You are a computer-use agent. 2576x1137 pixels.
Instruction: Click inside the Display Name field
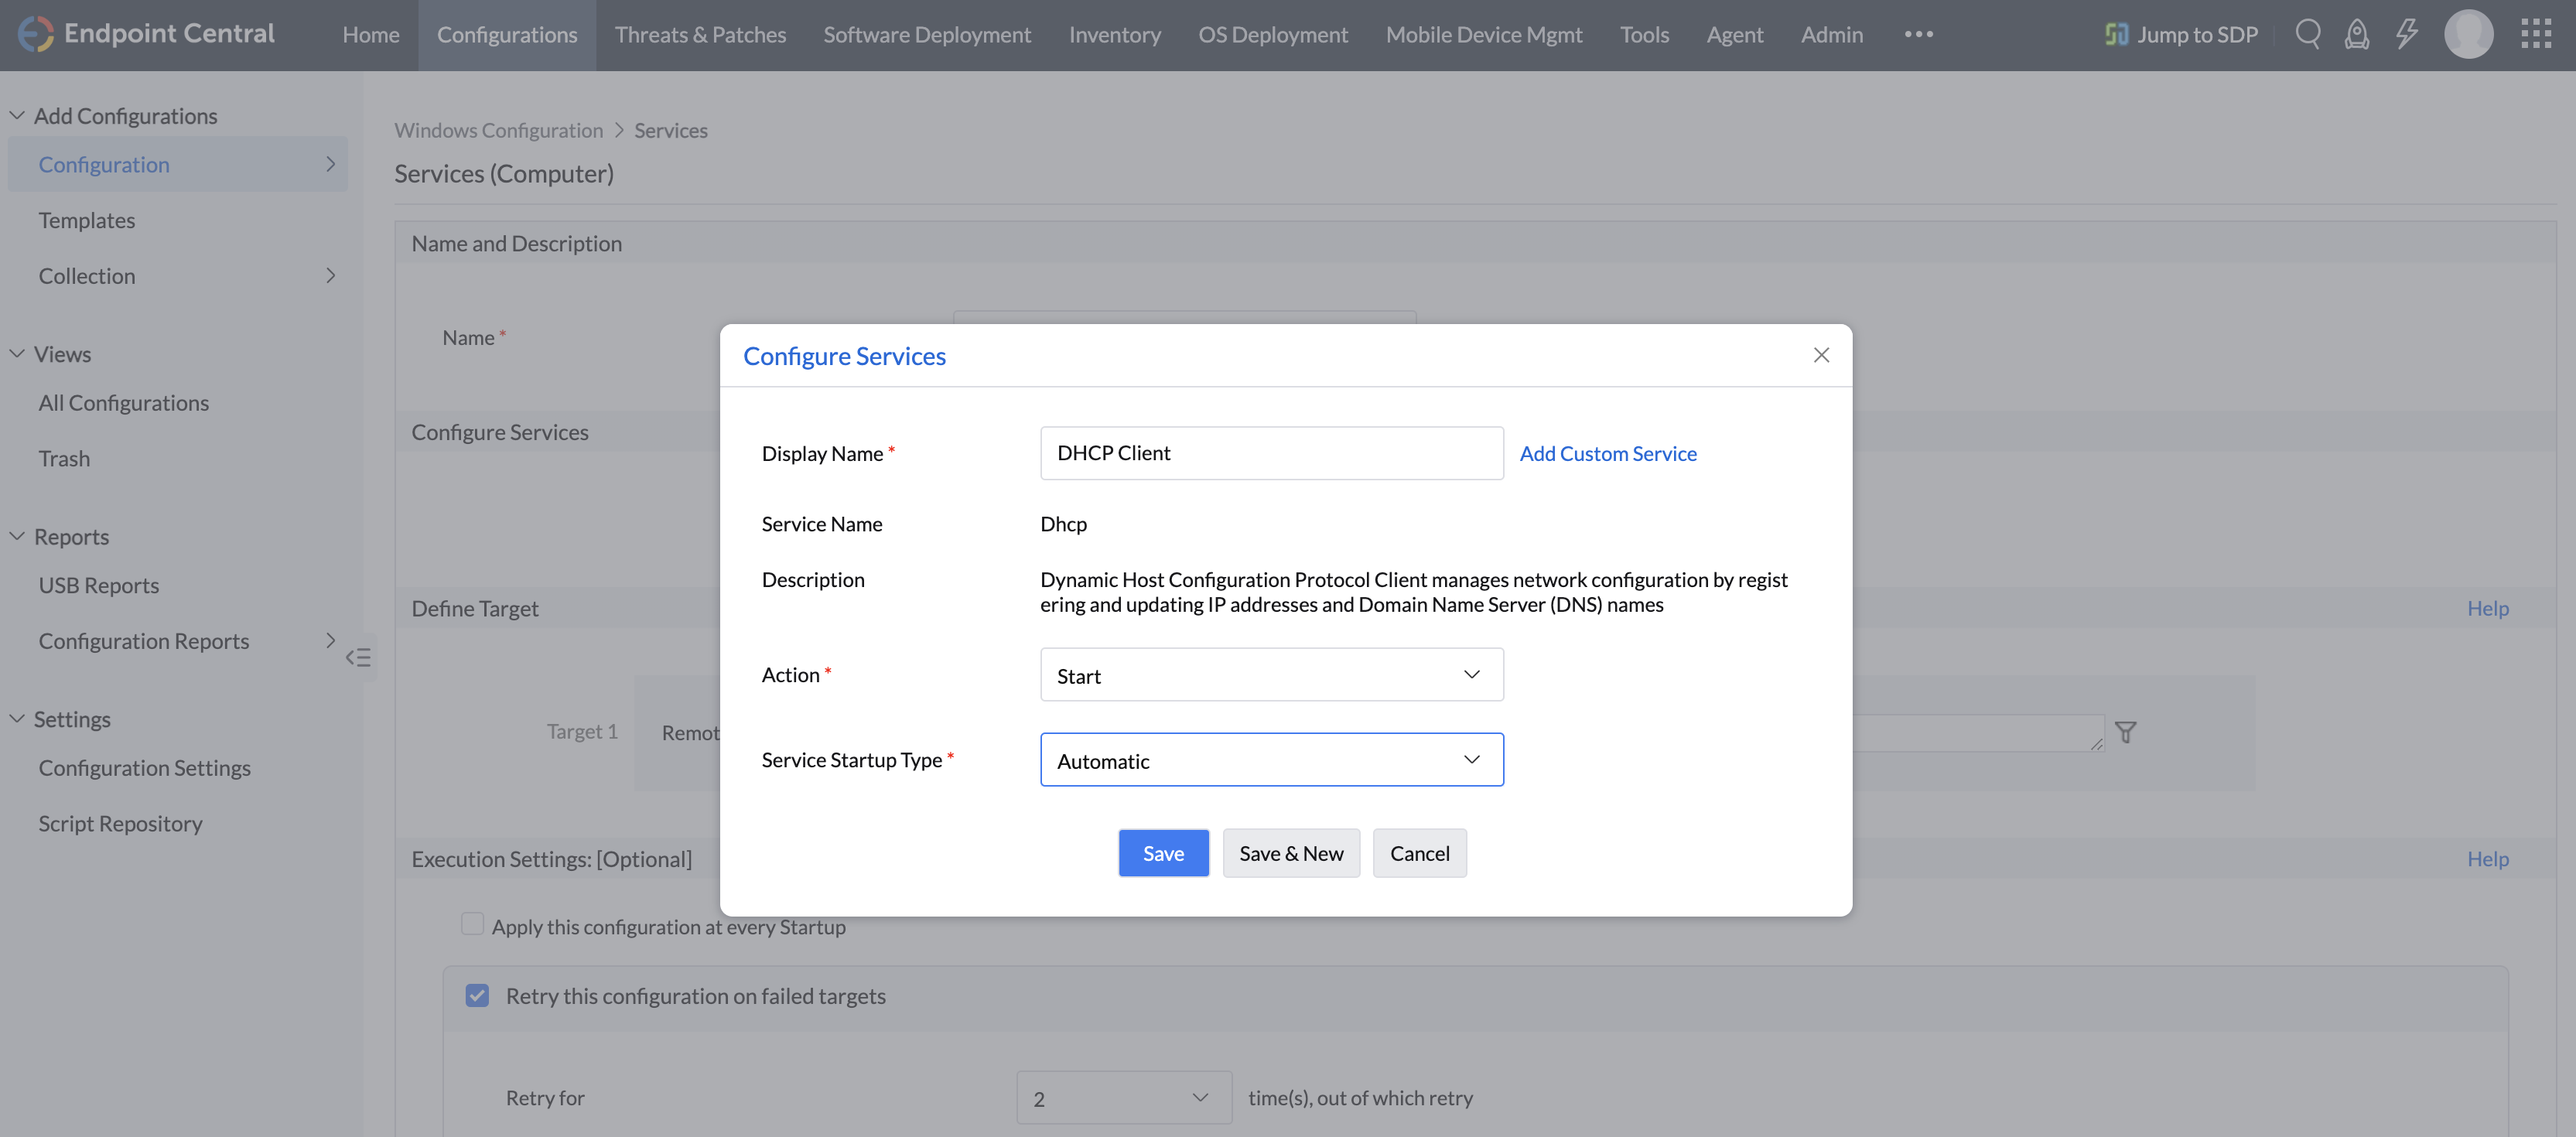(x=1270, y=453)
